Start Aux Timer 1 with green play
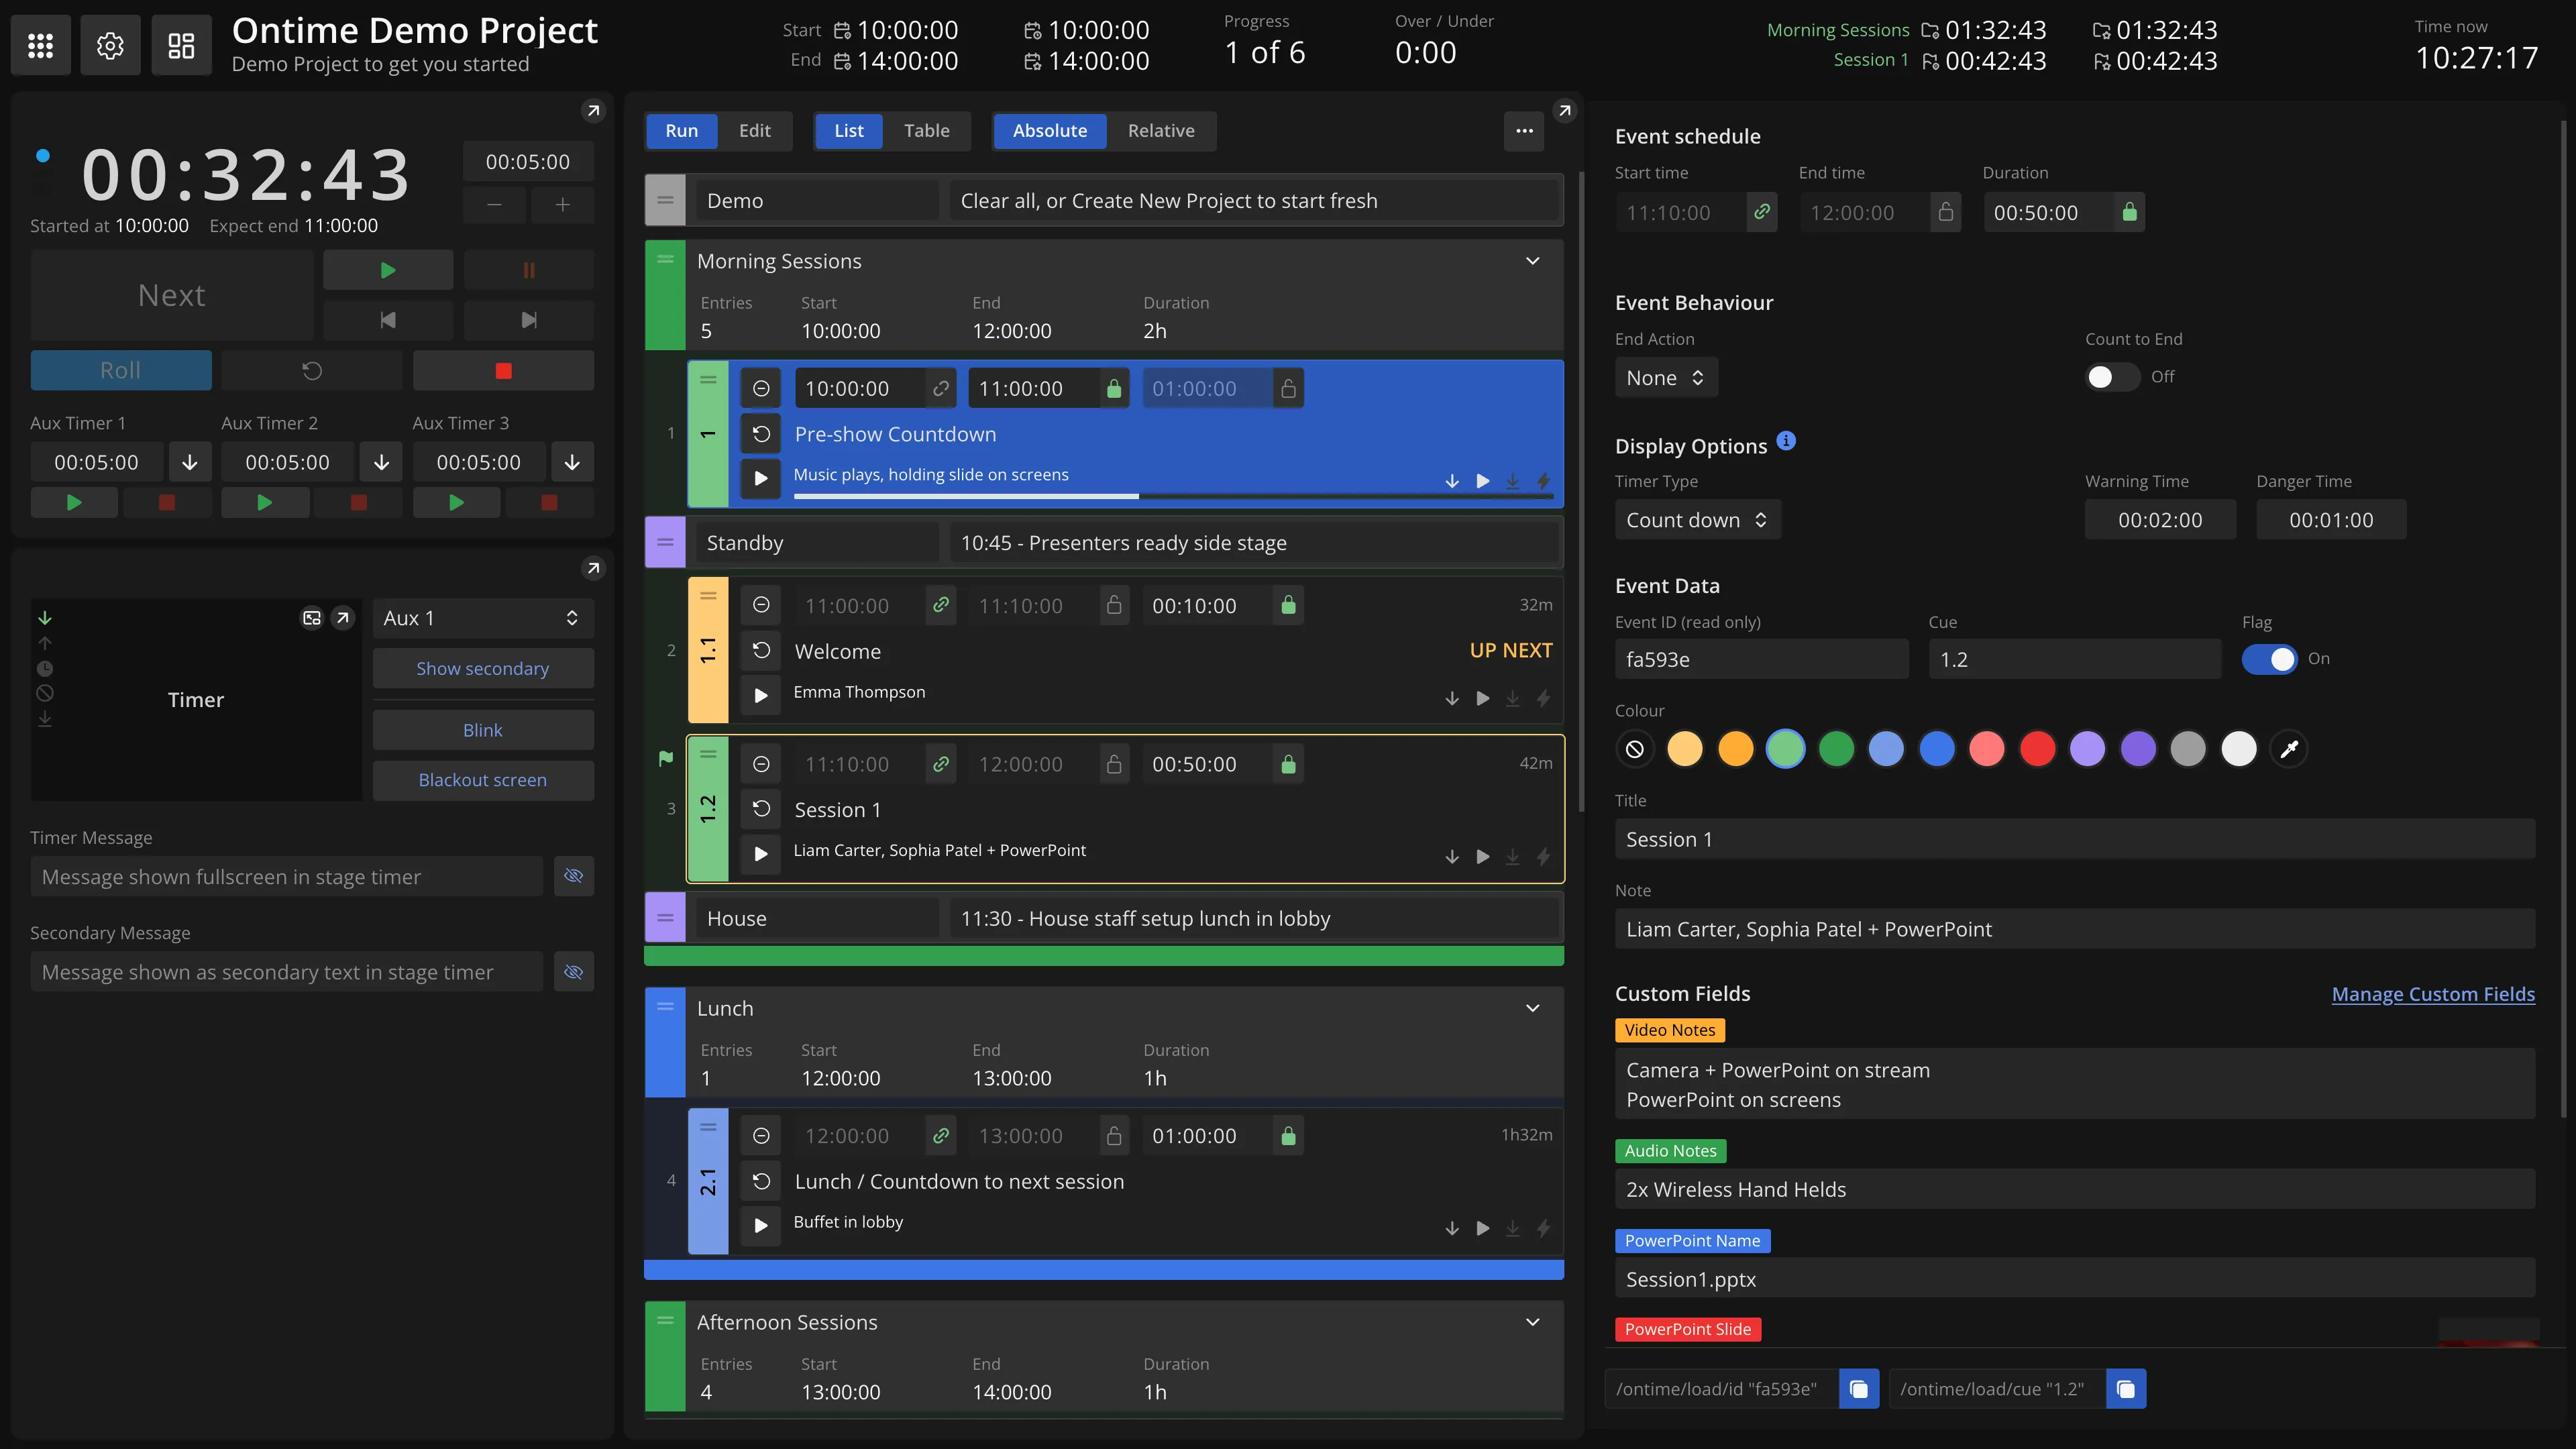This screenshot has width=2576, height=1449. point(74,503)
